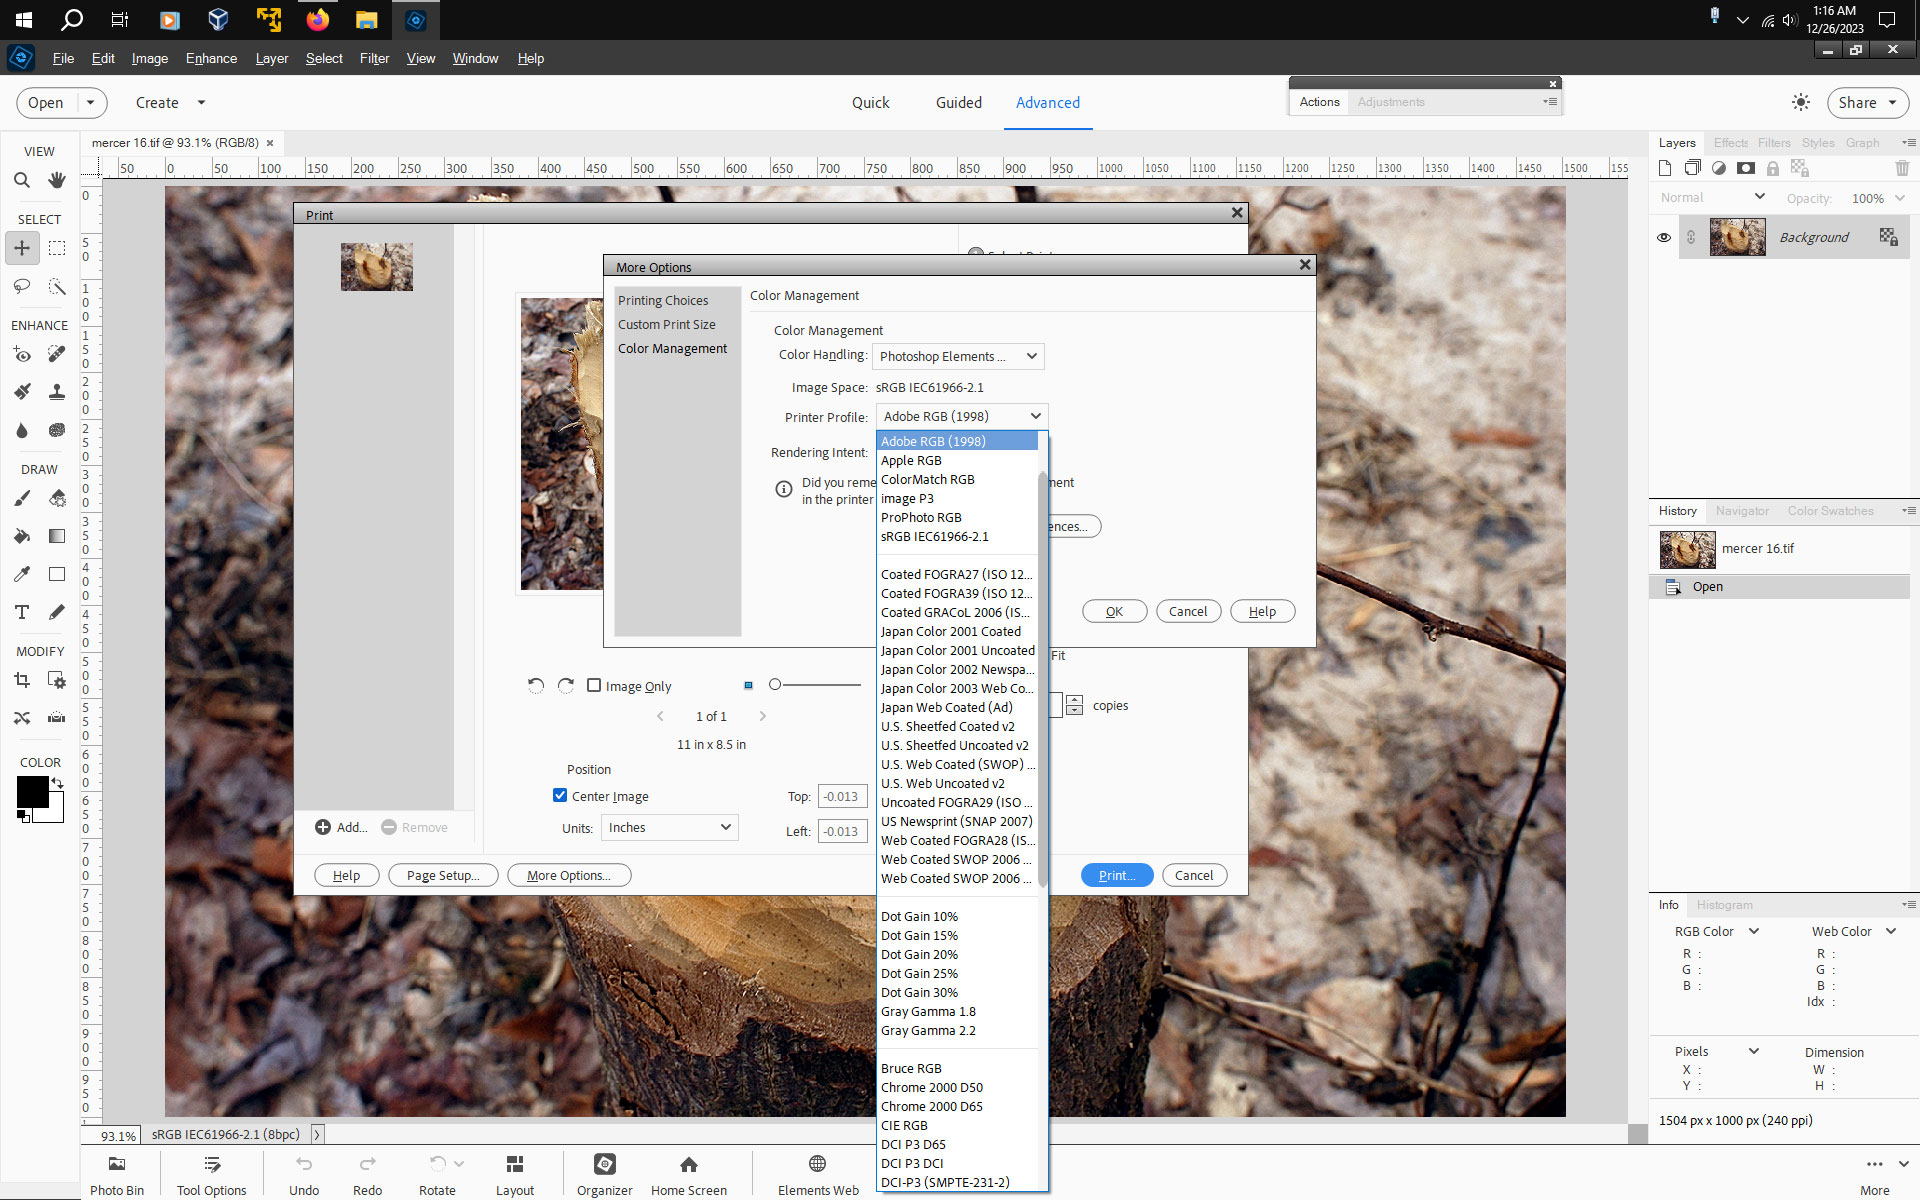The height and width of the screenshot is (1200, 1920).
Task: Open the Units dropdown showing Inches
Action: pyautogui.click(x=668, y=827)
